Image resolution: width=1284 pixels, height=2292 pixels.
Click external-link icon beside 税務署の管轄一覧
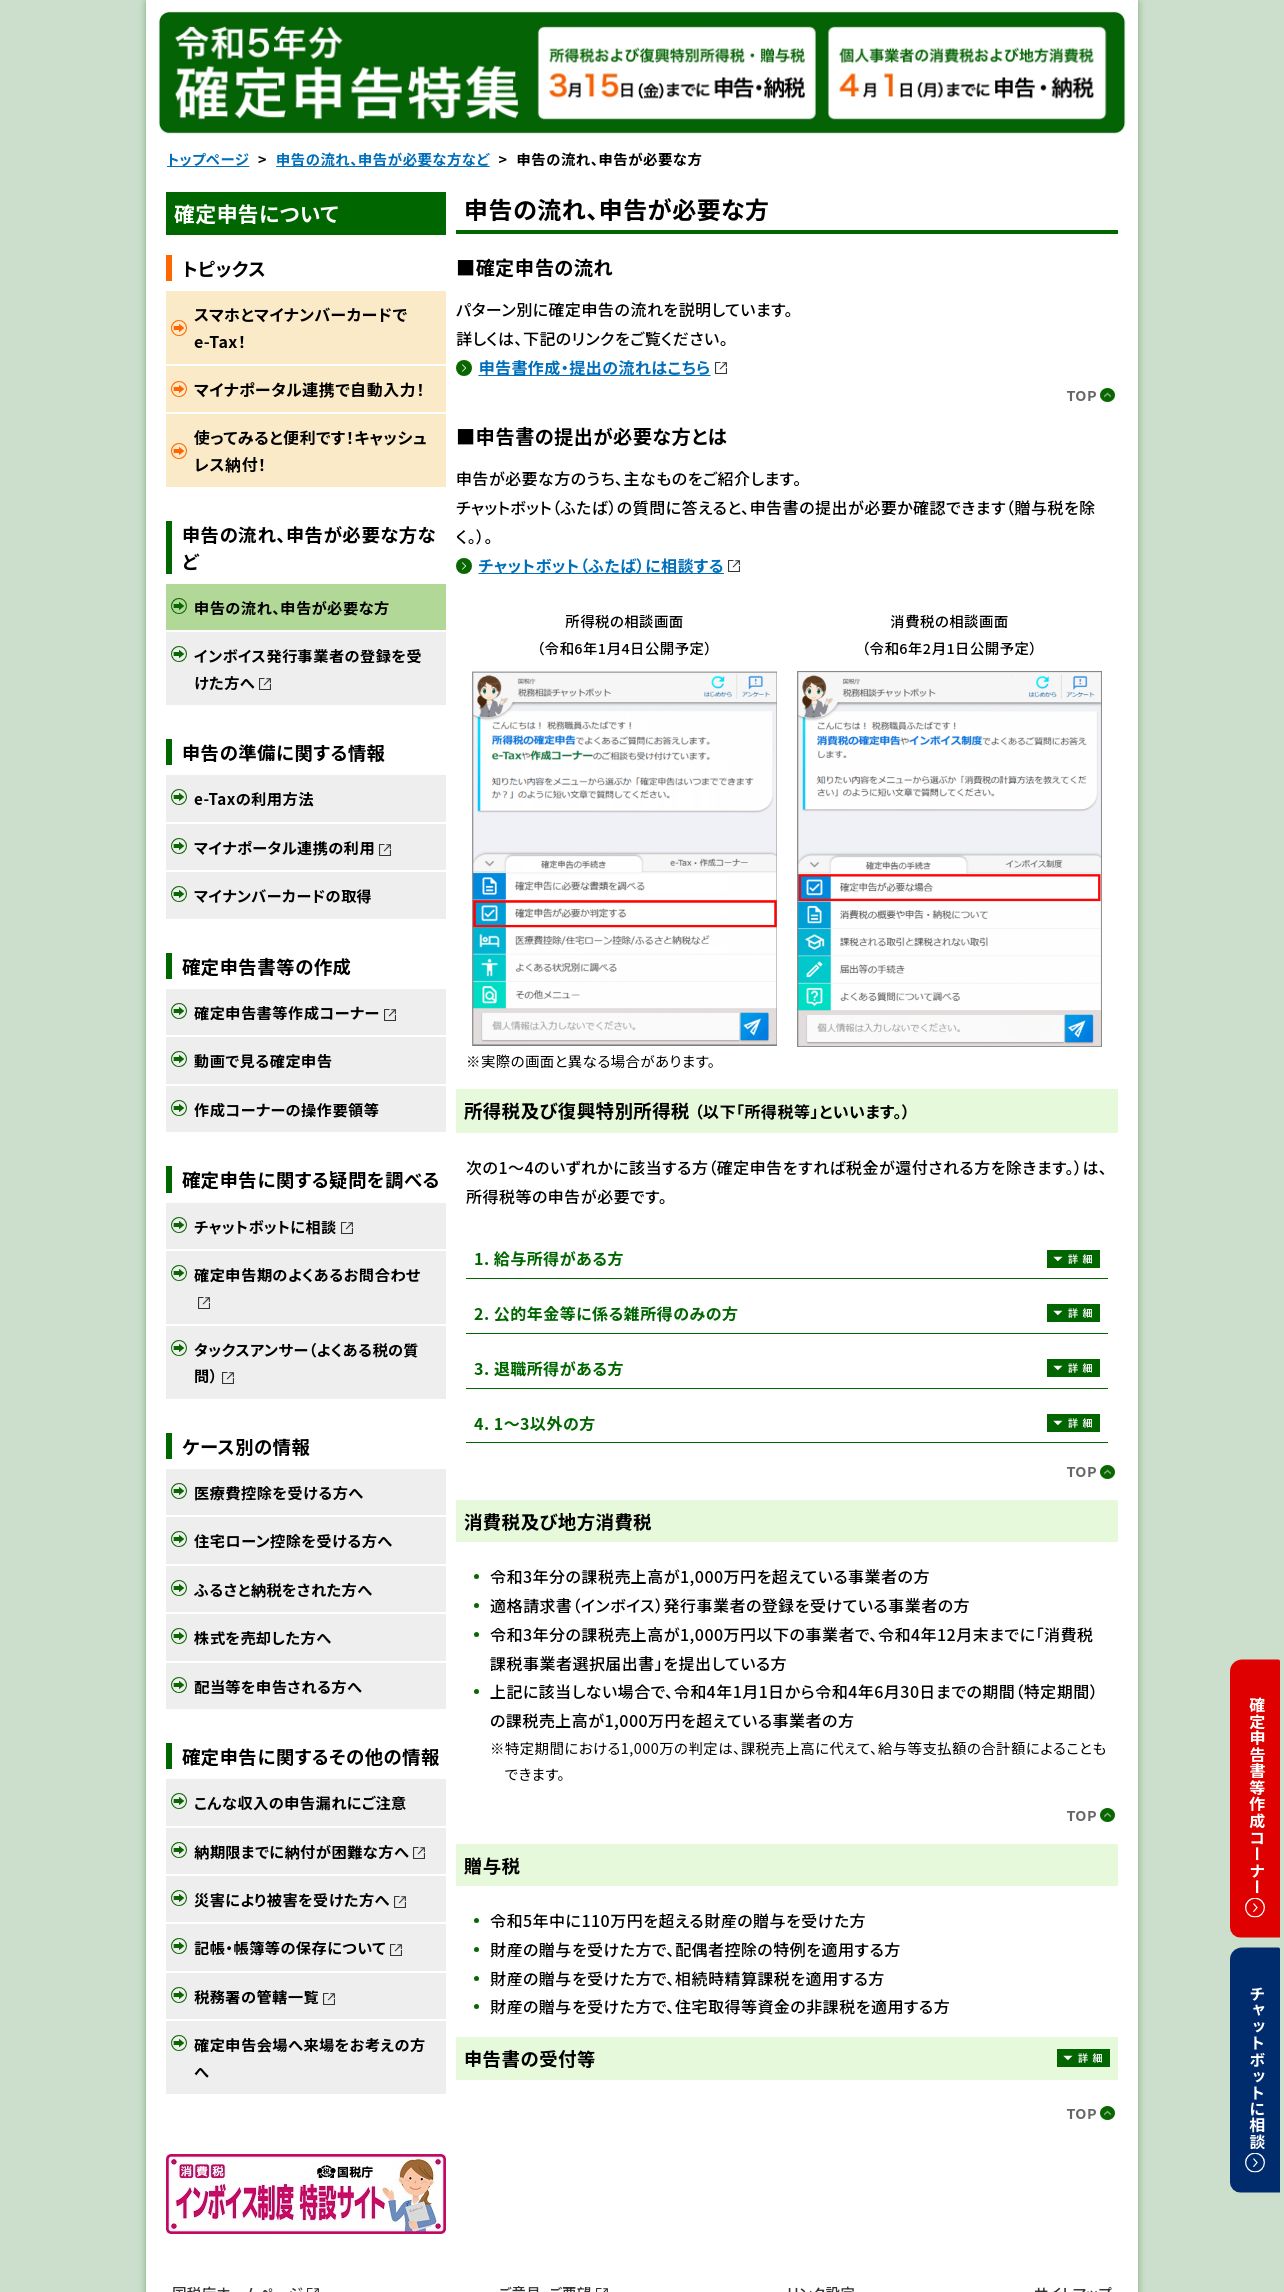tap(329, 1999)
